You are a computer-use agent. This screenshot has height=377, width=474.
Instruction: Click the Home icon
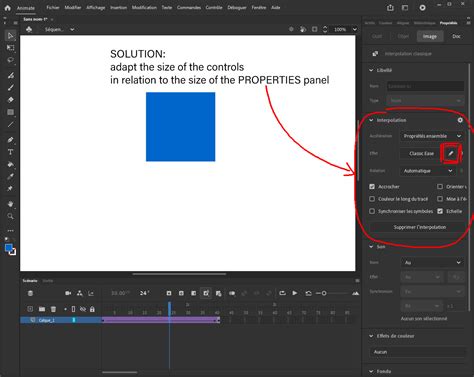(7, 8)
